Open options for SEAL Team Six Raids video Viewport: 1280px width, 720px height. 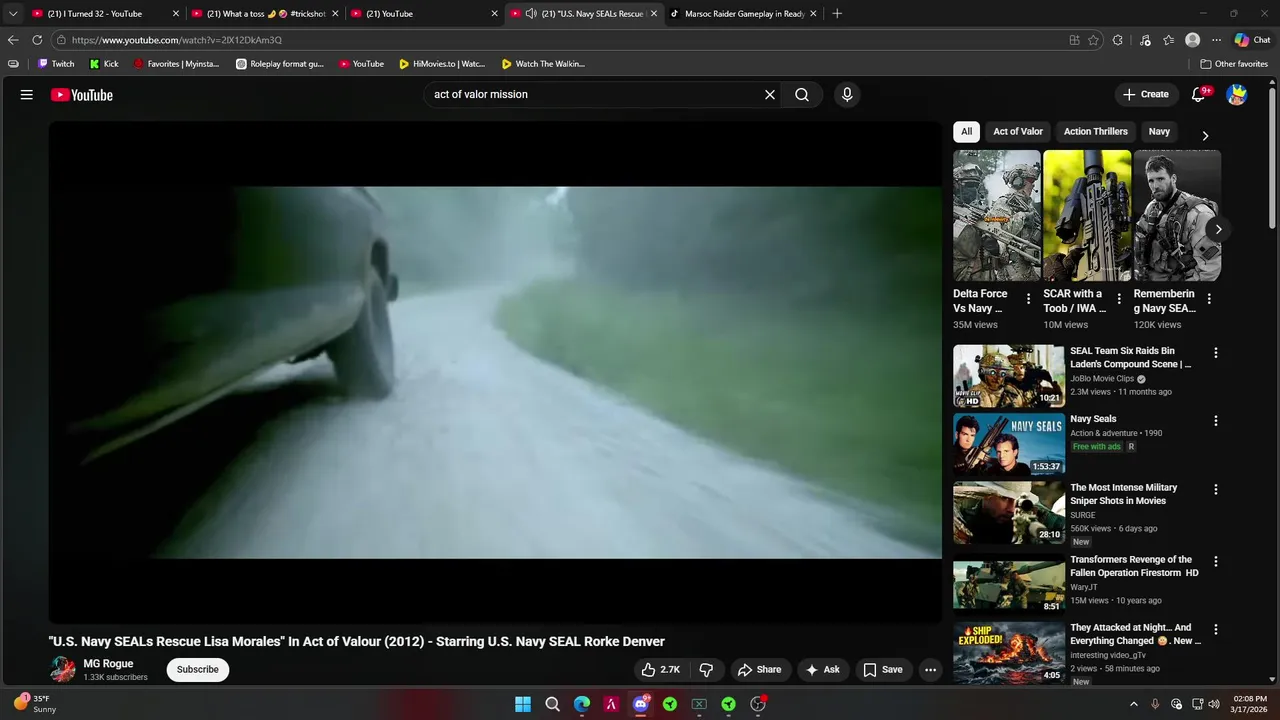(1216, 353)
